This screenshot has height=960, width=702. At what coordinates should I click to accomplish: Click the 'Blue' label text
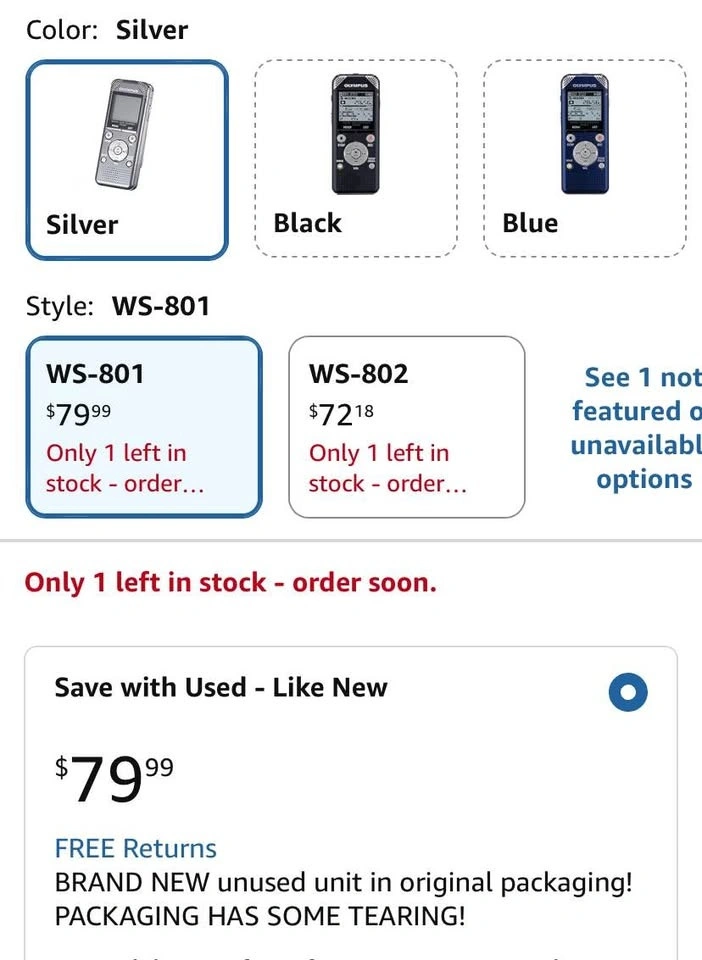point(530,223)
